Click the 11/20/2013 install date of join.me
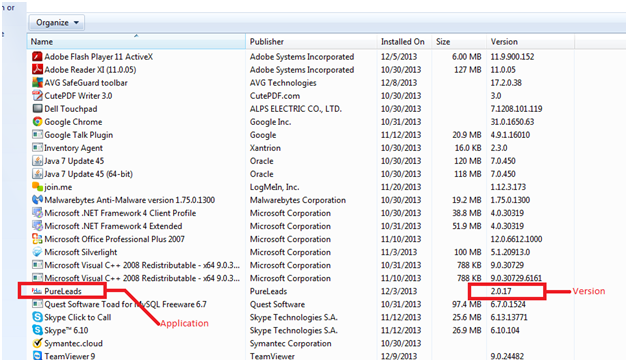Screen dimensions: 628x362 401,187
